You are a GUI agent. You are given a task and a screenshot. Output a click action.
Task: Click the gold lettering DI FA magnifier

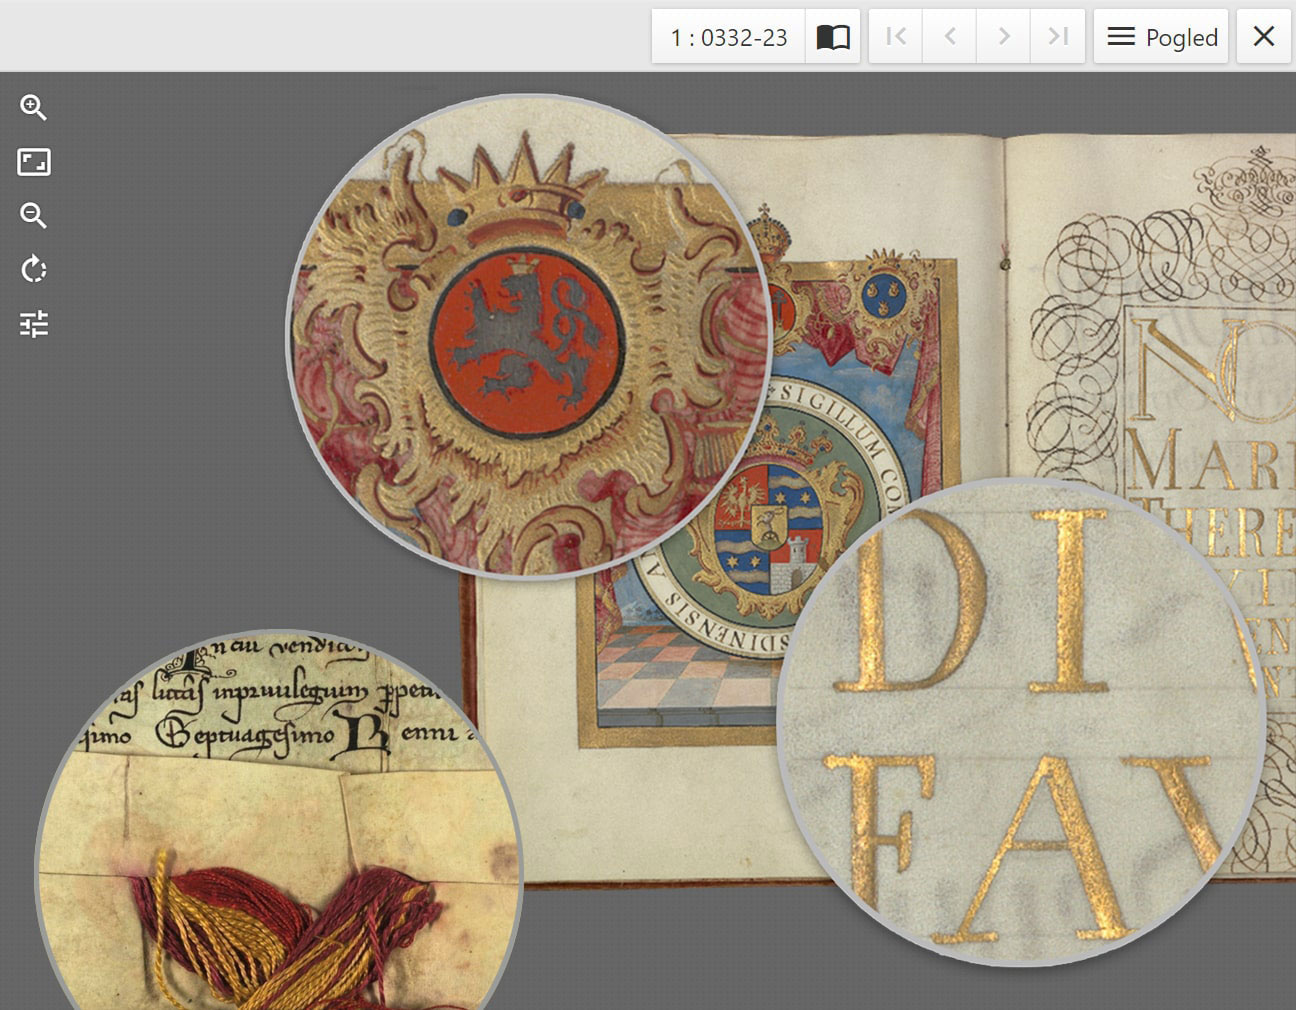pyautogui.click(x=1021, y=722)
